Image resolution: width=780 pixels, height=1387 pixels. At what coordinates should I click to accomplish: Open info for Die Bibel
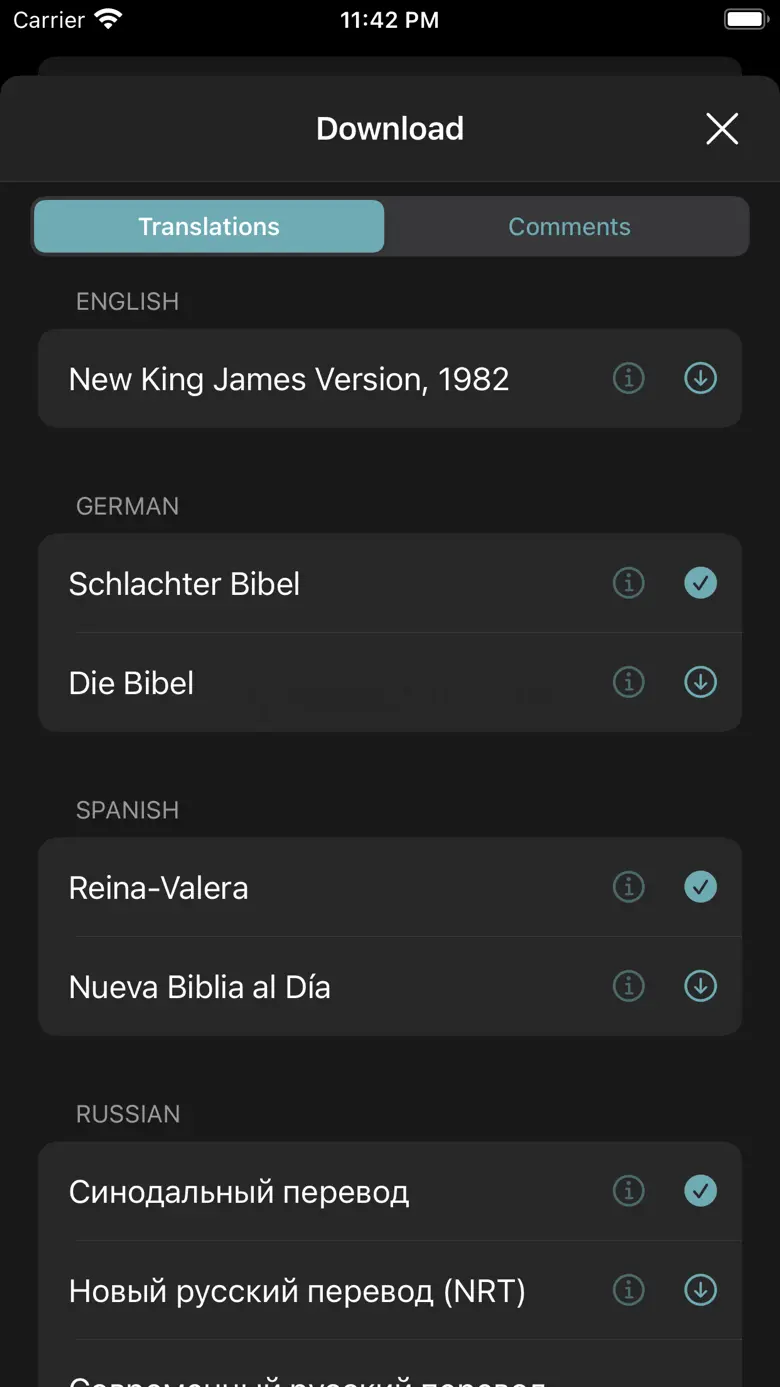click(628, 682)
